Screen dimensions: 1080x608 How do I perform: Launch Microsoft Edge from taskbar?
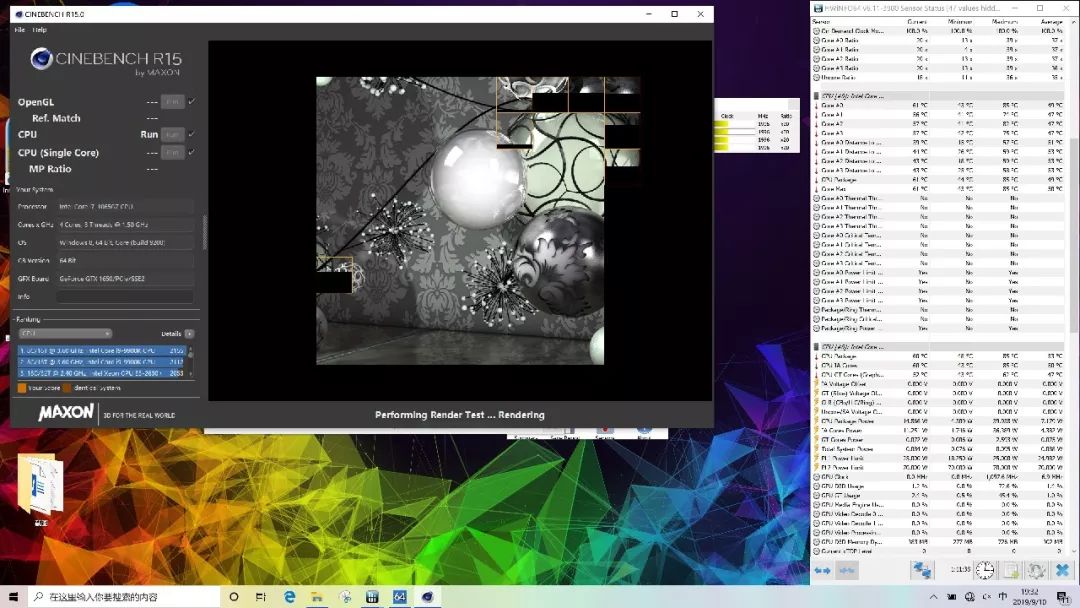289,596
